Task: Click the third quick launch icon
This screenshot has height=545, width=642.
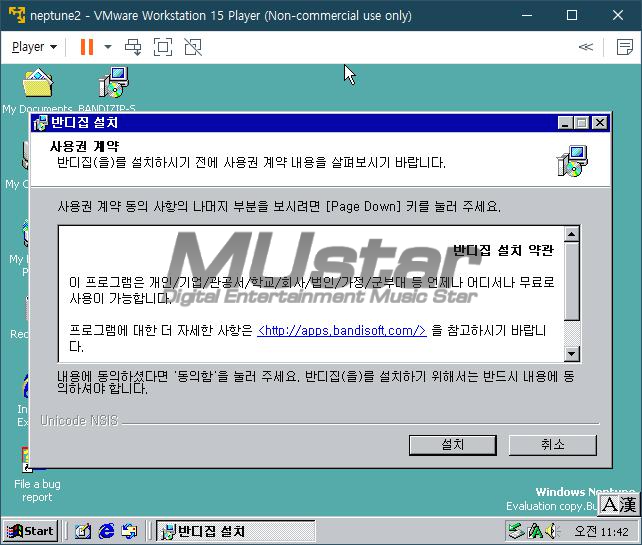Action: tap(130, 531)
